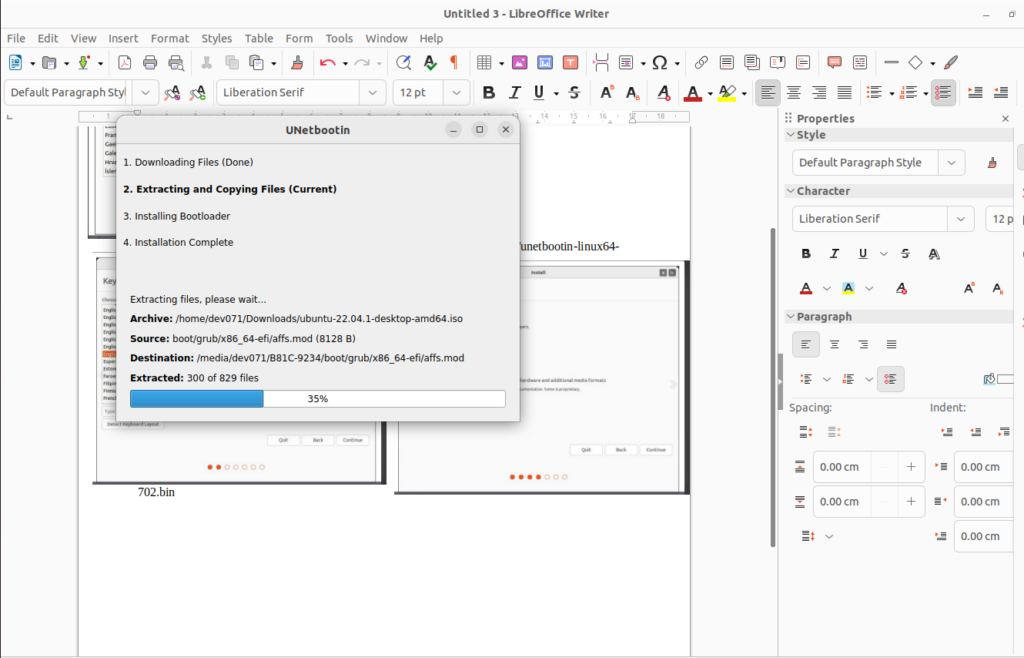Viewport: 1024px width, 658px height.
Task: Open the 12 pt font size dropdown
Action: pos(456,93)
